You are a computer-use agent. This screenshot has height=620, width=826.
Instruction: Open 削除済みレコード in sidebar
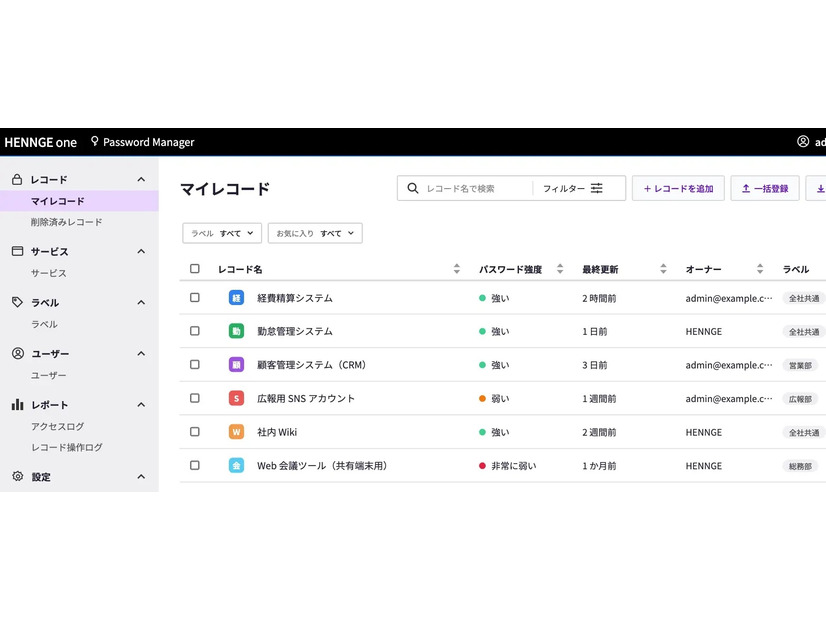point(66,222)
